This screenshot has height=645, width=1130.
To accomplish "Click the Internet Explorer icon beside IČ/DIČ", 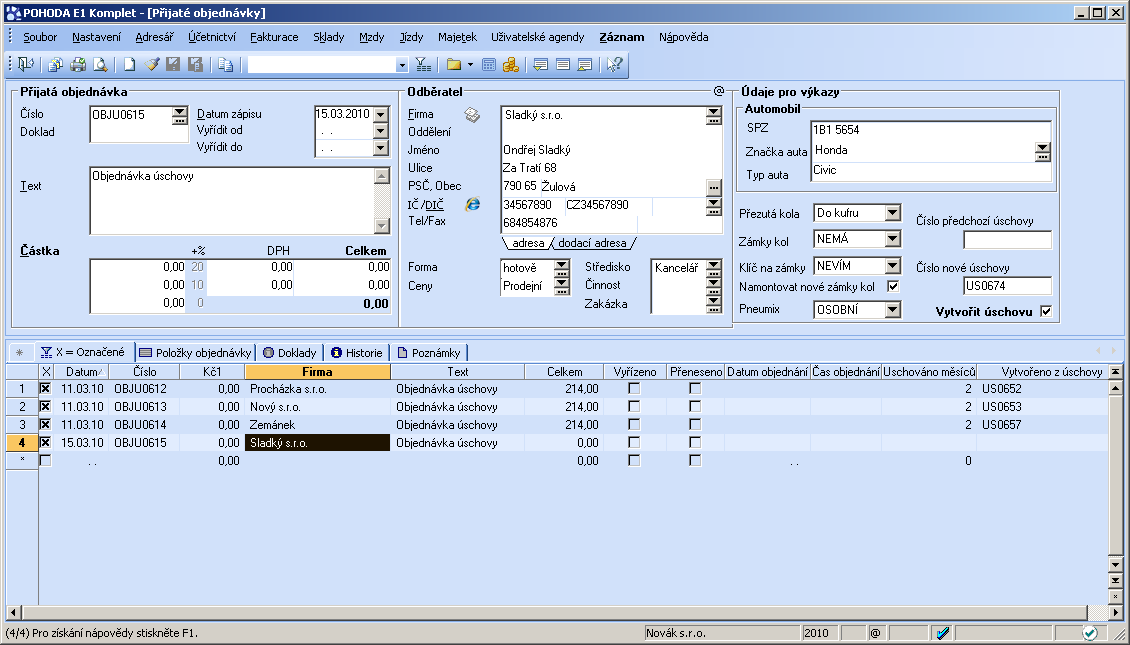I will (473, 204).
